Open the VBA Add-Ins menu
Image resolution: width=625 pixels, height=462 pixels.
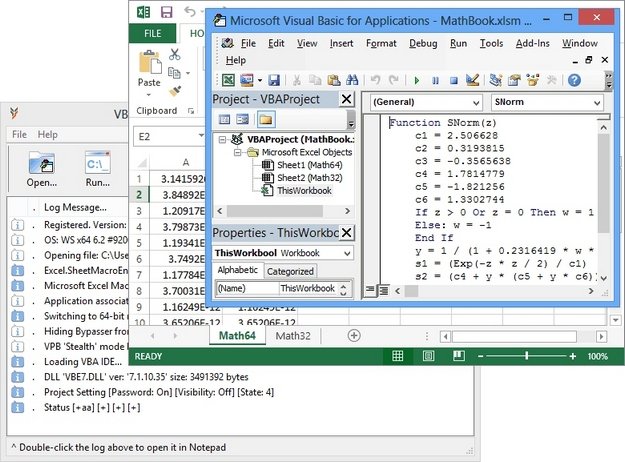pyautogui.click(x=533, y=43)
